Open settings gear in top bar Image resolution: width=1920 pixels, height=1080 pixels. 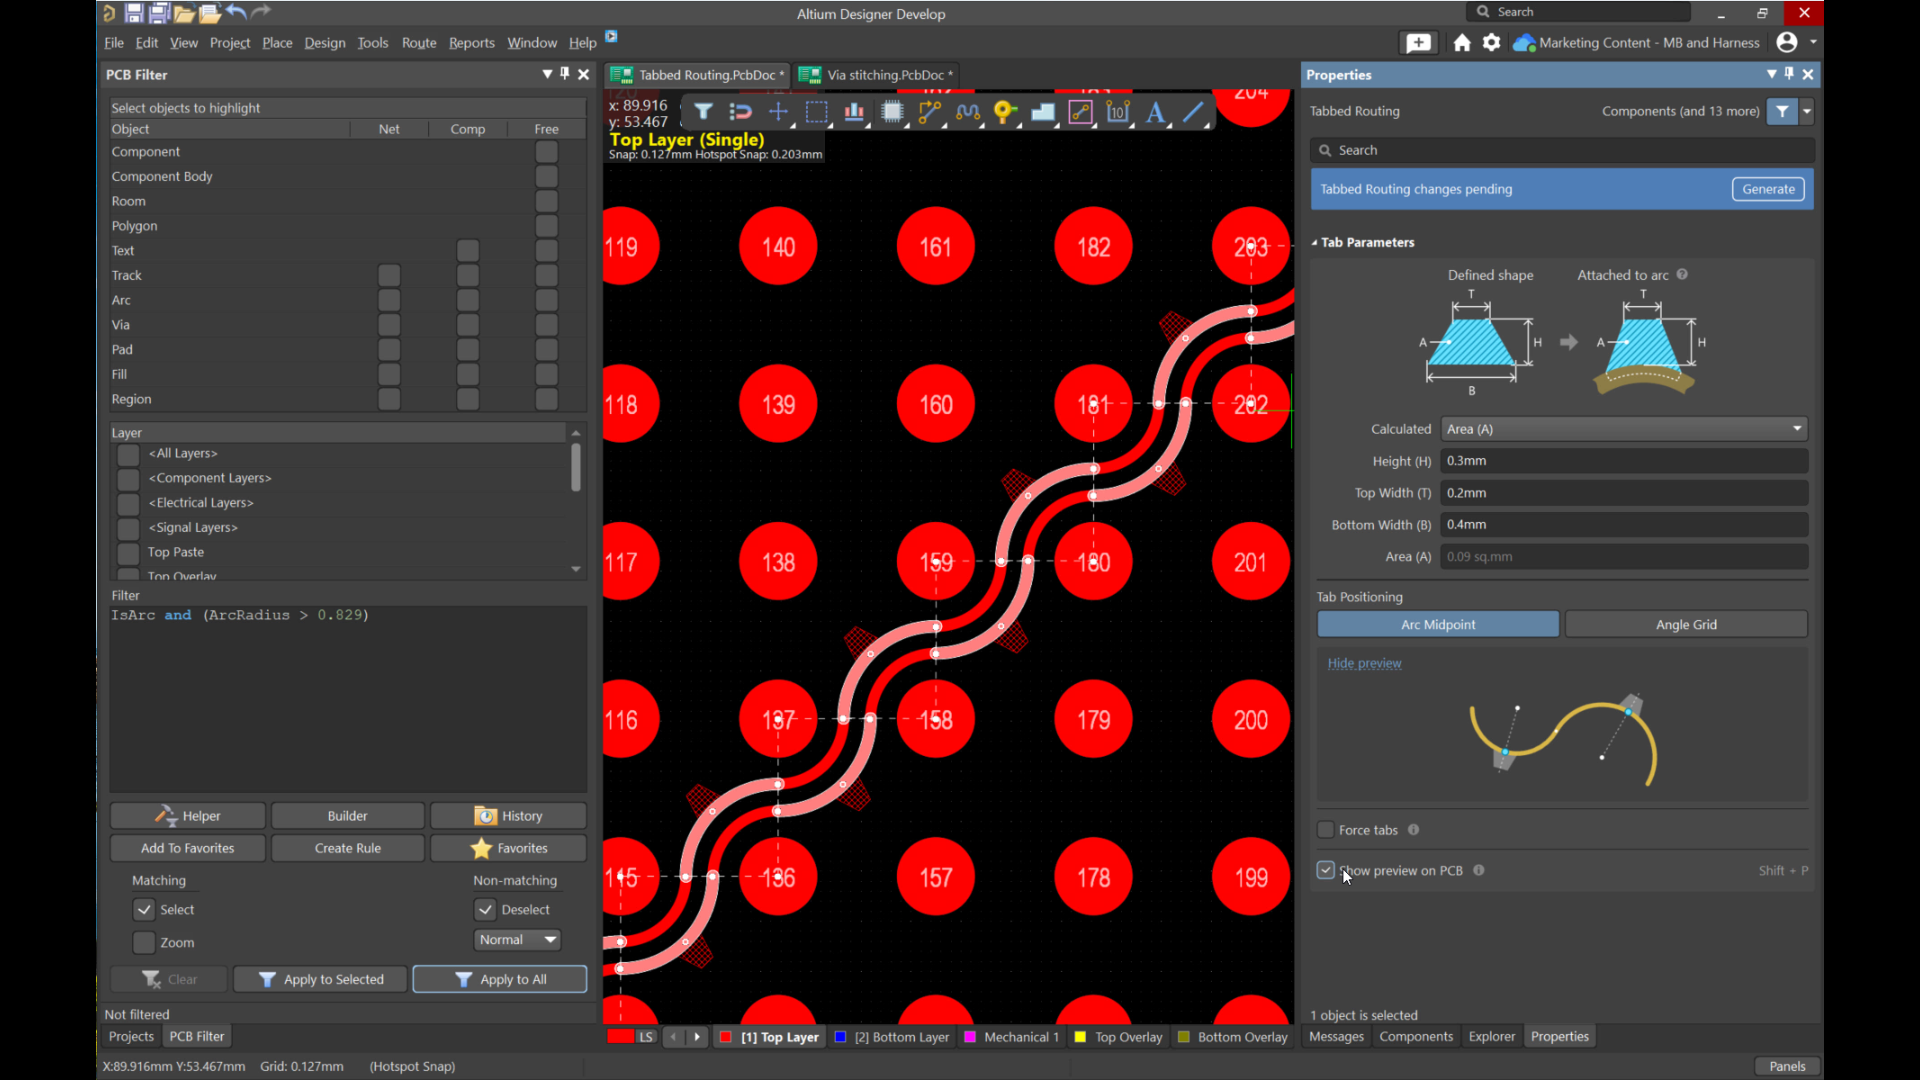(1491, 42)
